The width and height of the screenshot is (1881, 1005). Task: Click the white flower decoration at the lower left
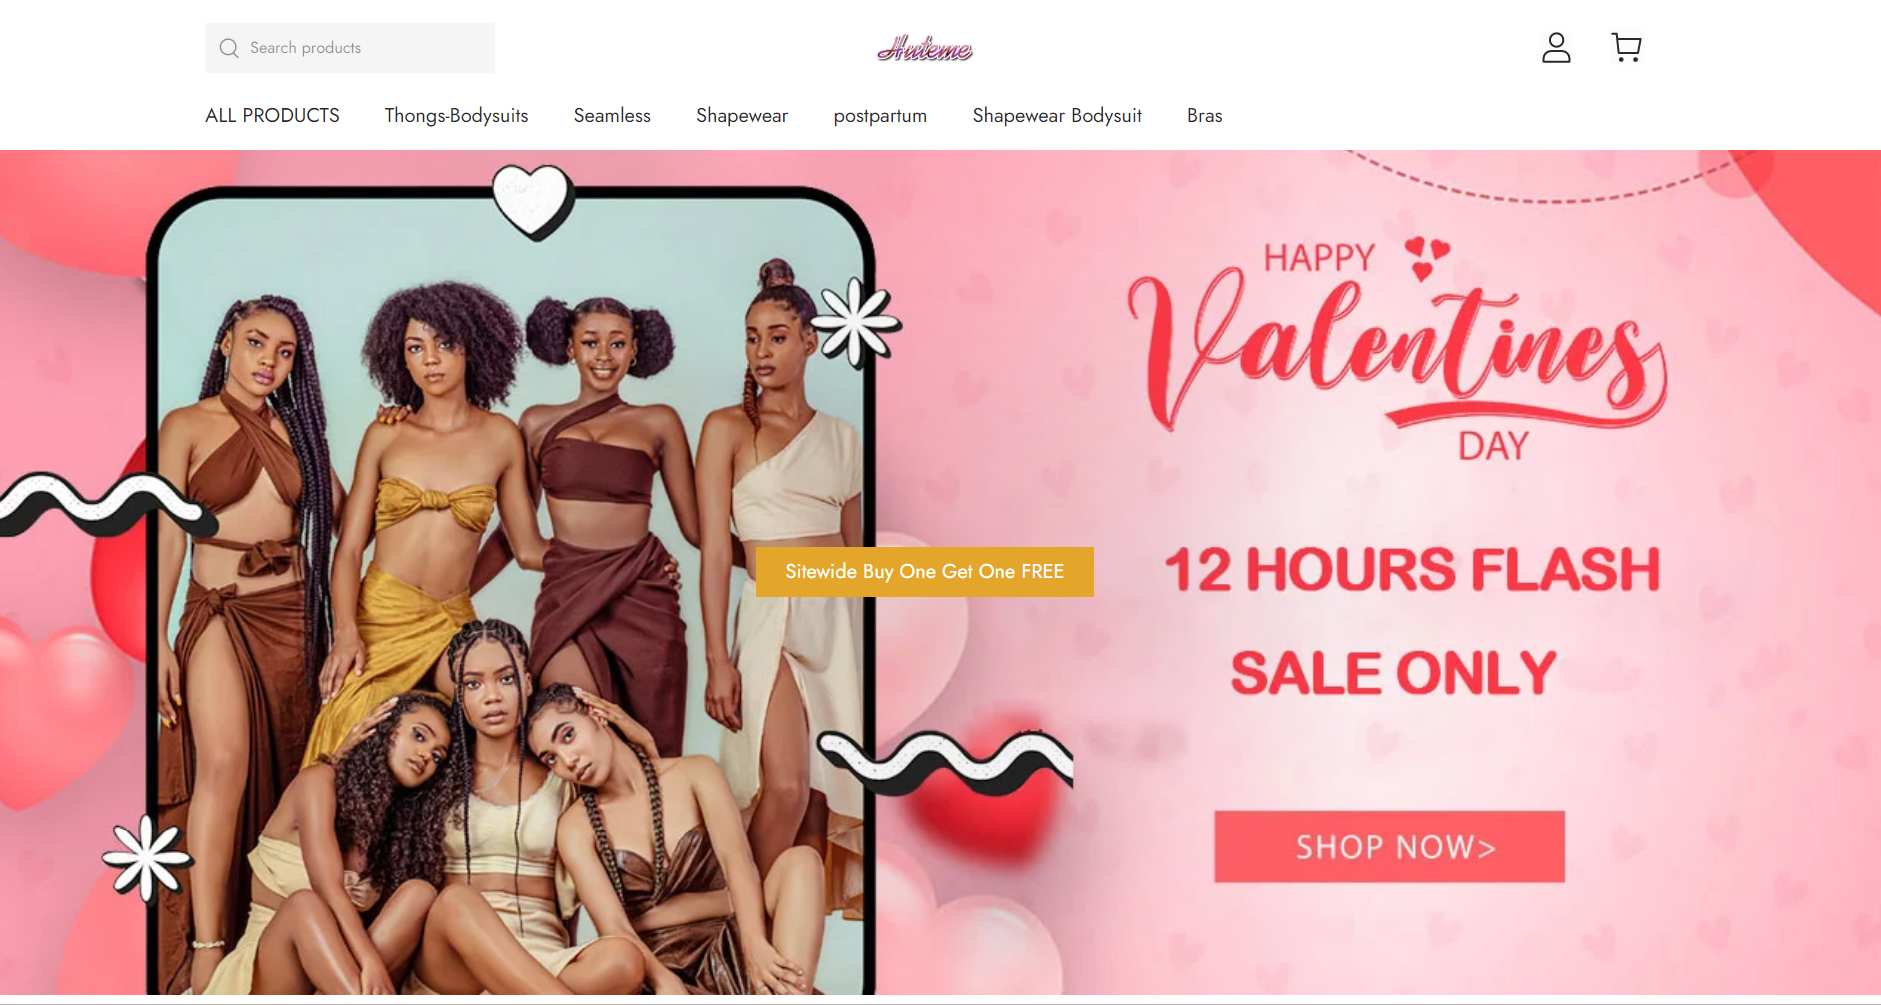[x=147, y=858]
